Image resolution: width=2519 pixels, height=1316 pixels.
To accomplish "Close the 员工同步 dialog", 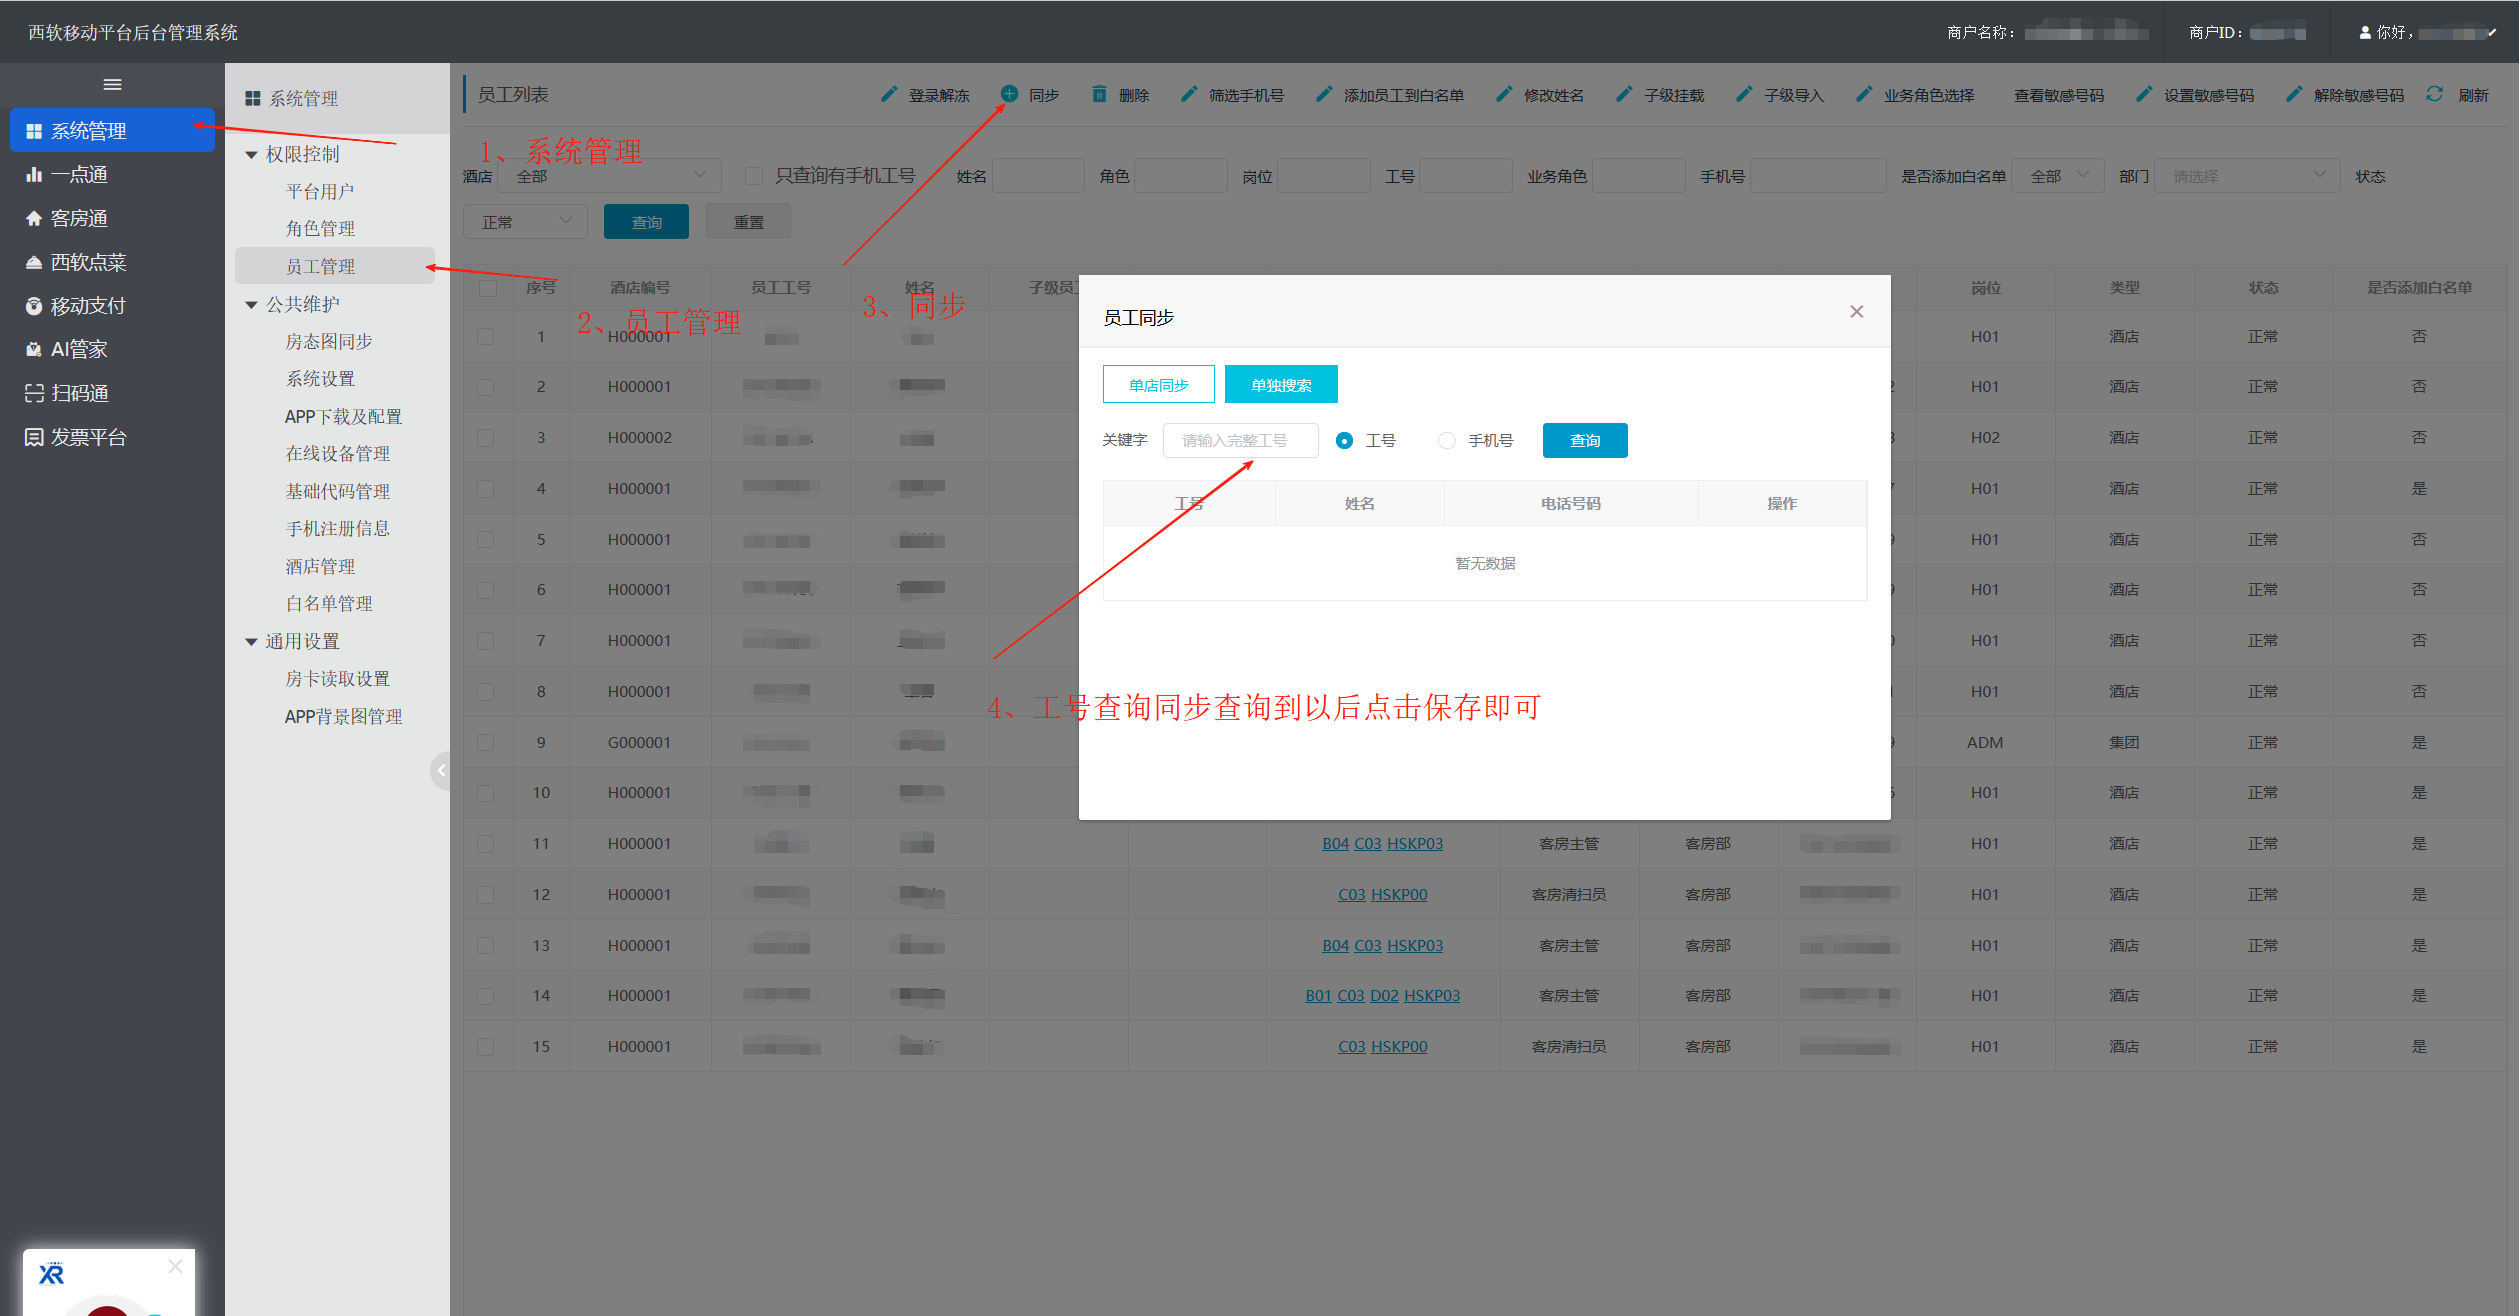I will coord(1856,312).
